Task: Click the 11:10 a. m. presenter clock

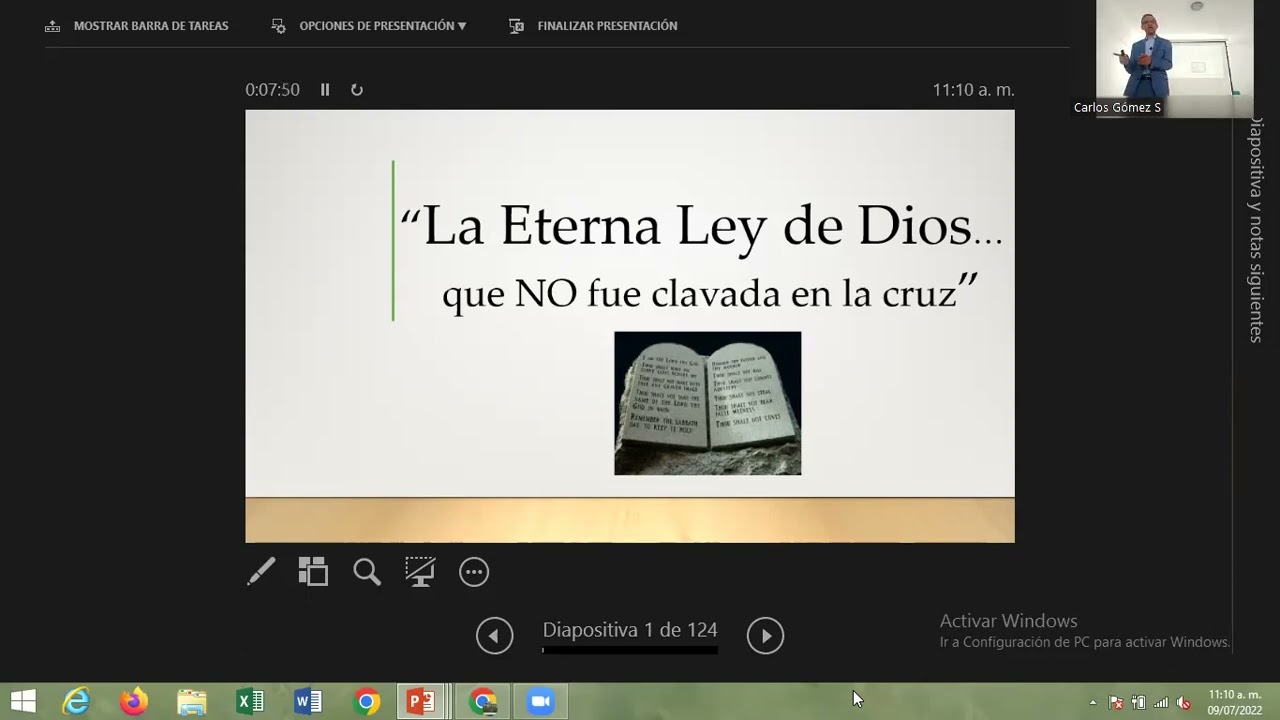Action: (x=974, y=90)
